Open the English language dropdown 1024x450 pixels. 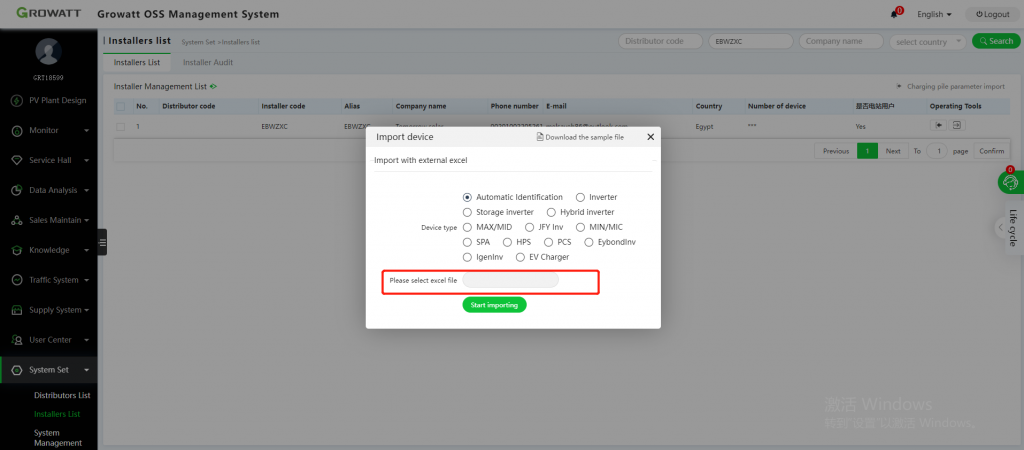pyautogui.click(x=934, y=14)
